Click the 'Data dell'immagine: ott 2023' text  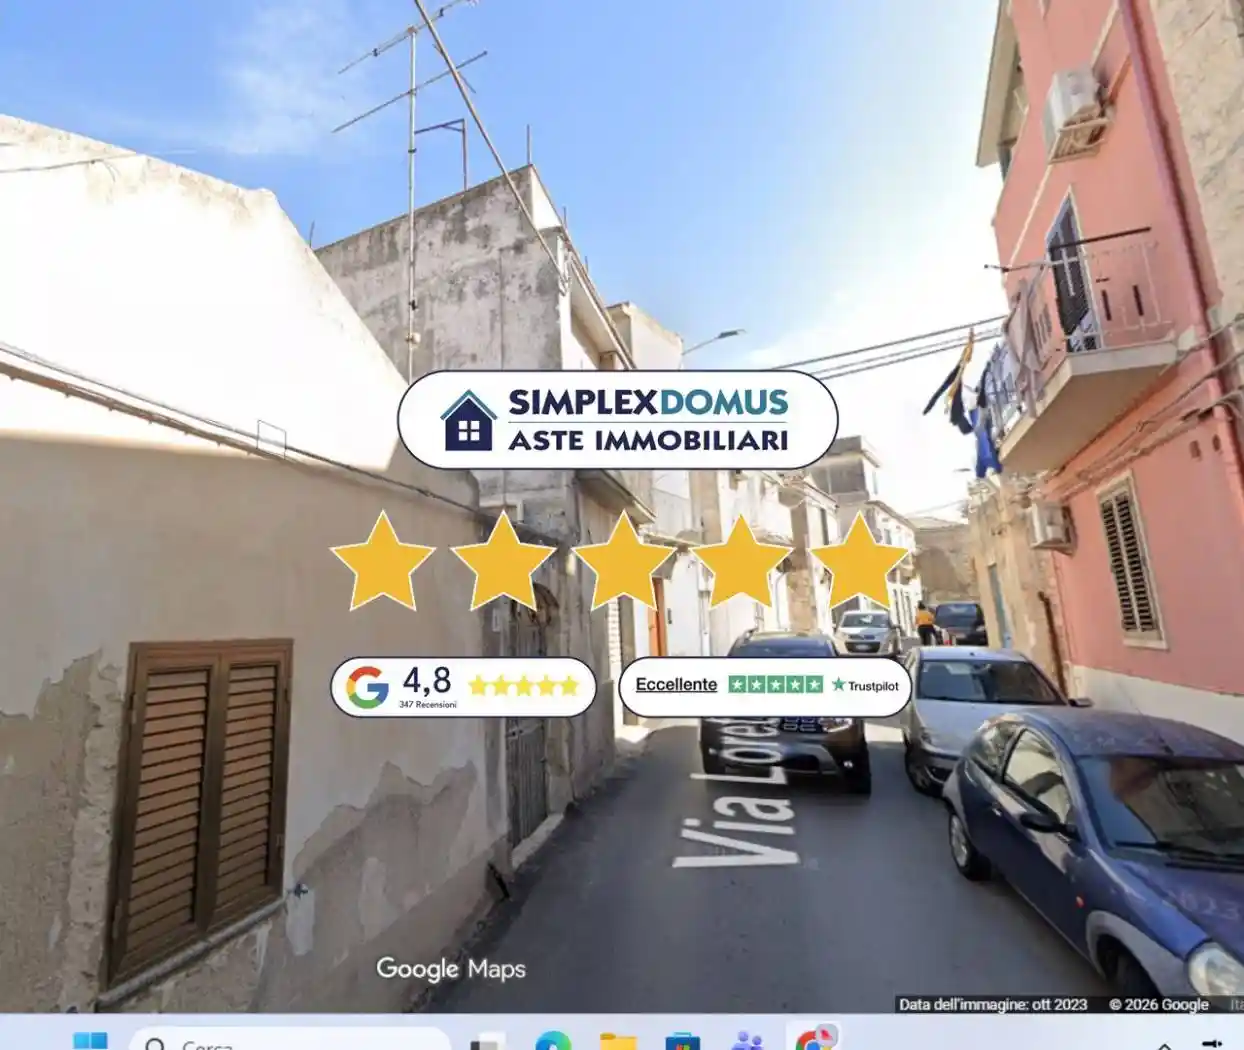(993, 1004)
